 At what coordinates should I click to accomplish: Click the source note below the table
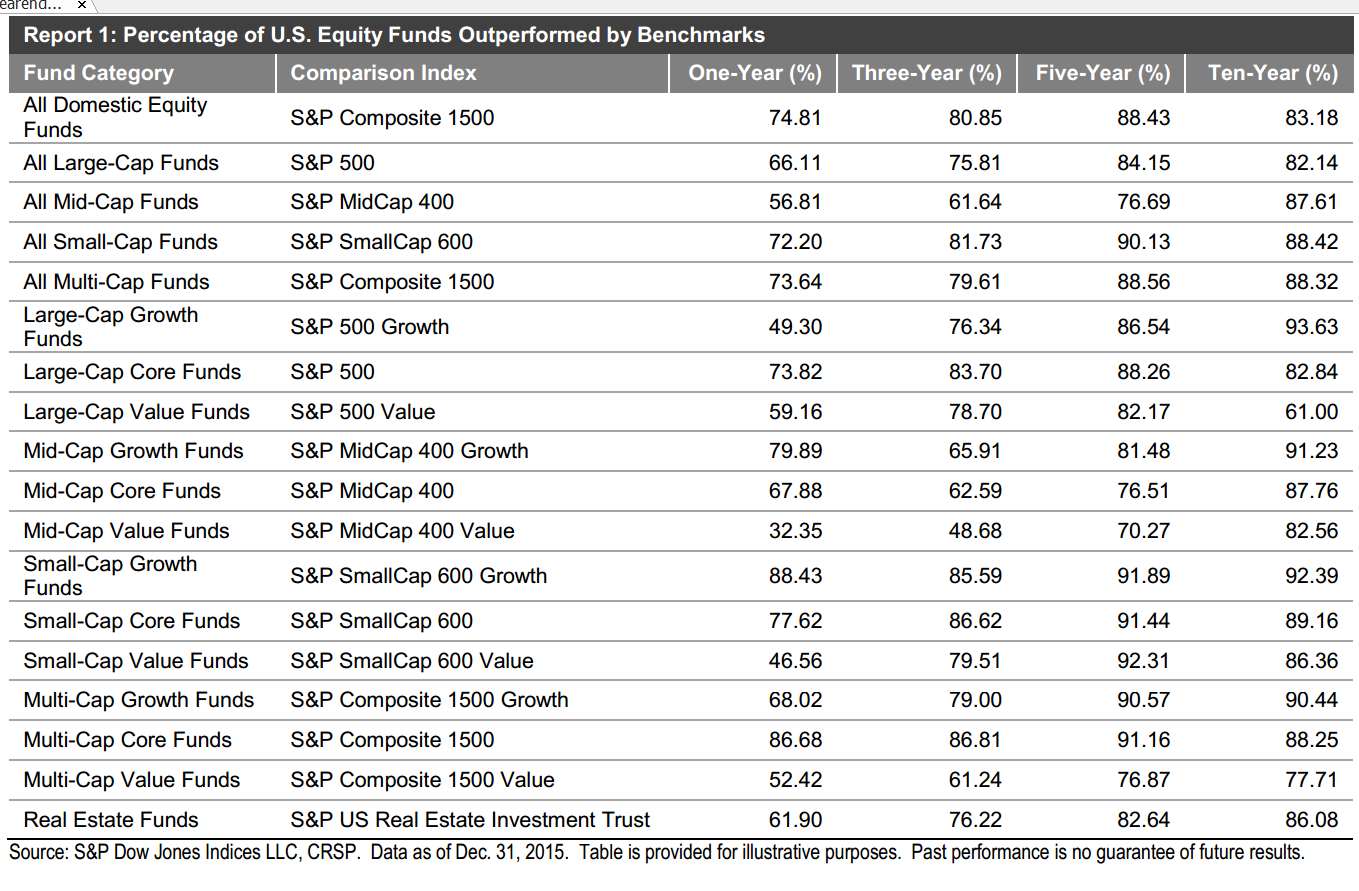pos(656,853)
